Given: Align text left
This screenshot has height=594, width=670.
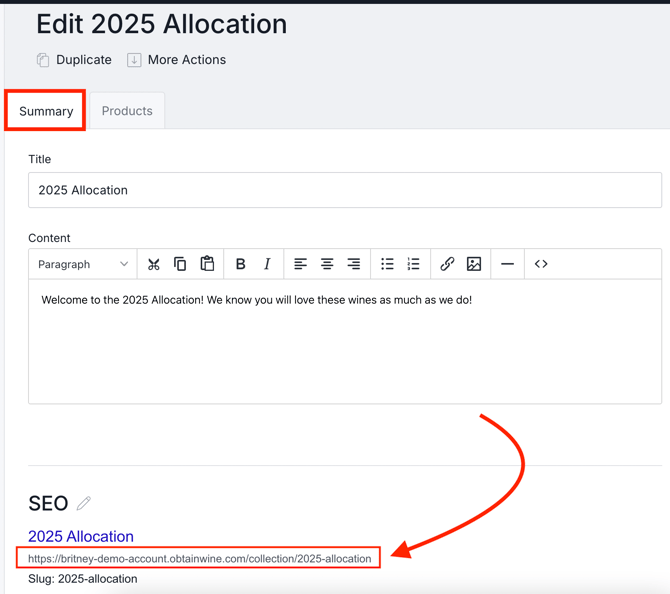Looking at the screenshot, I should click(300, 264).
